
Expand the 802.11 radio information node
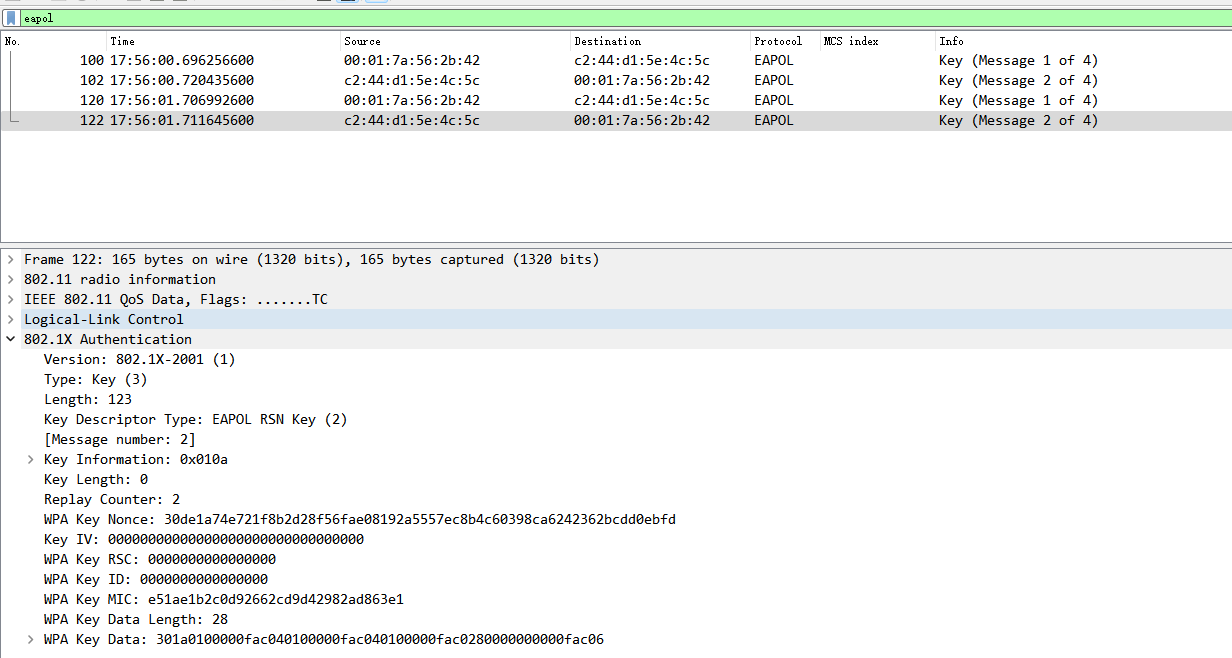click(11, 279)
